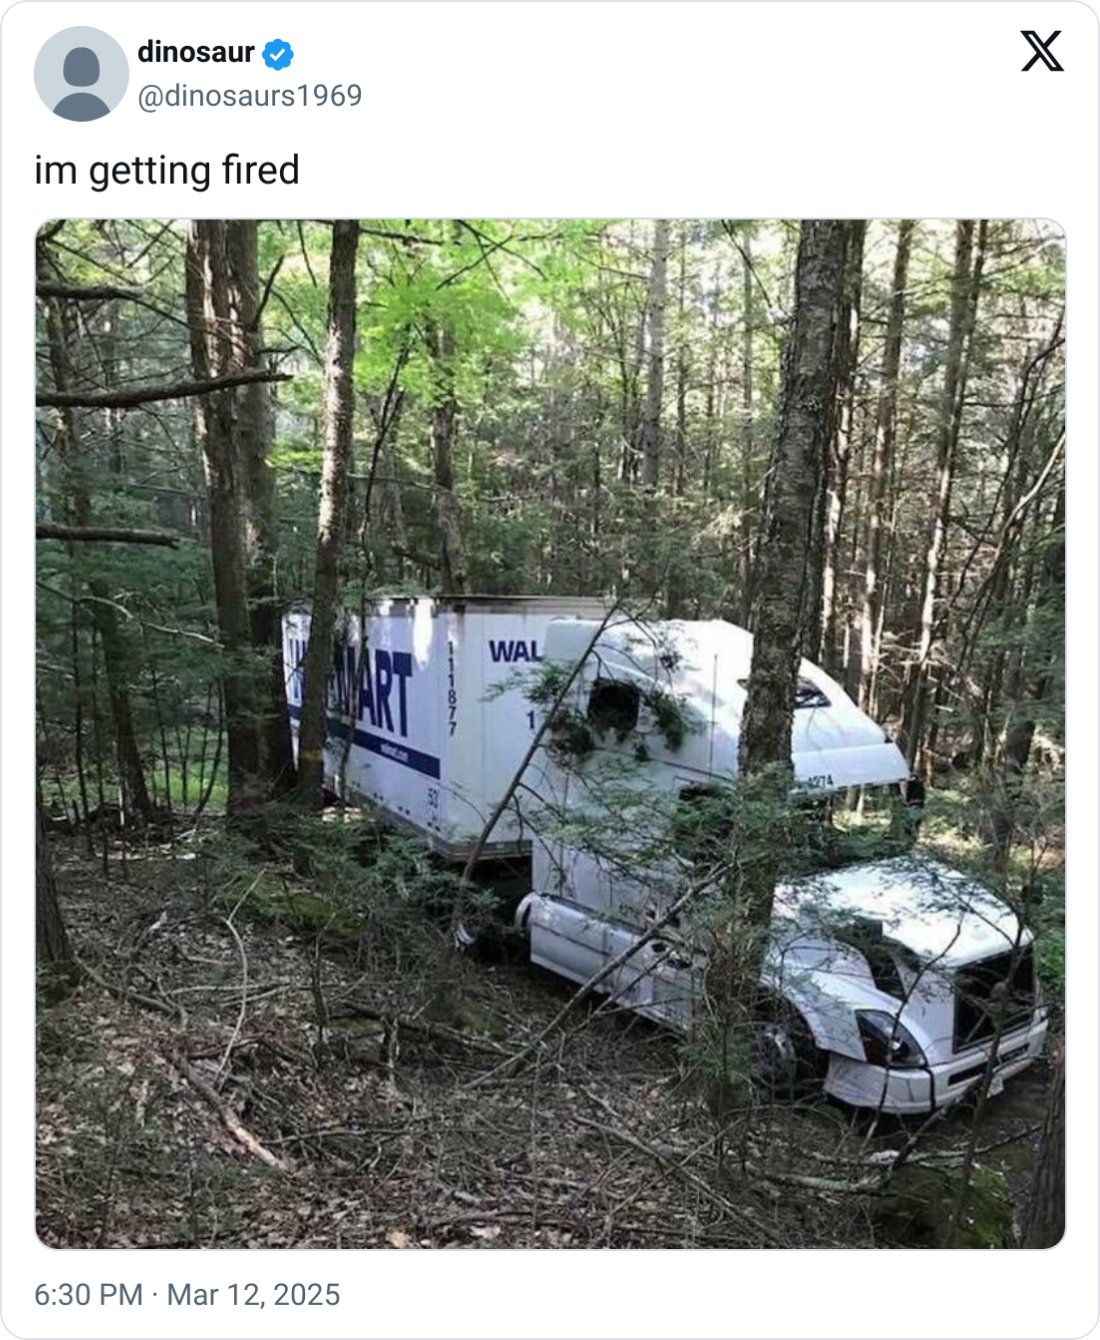Click the 53 marking on trailer corner
The width and height of the screenshot is (1100, 1340).
[433, 797]
